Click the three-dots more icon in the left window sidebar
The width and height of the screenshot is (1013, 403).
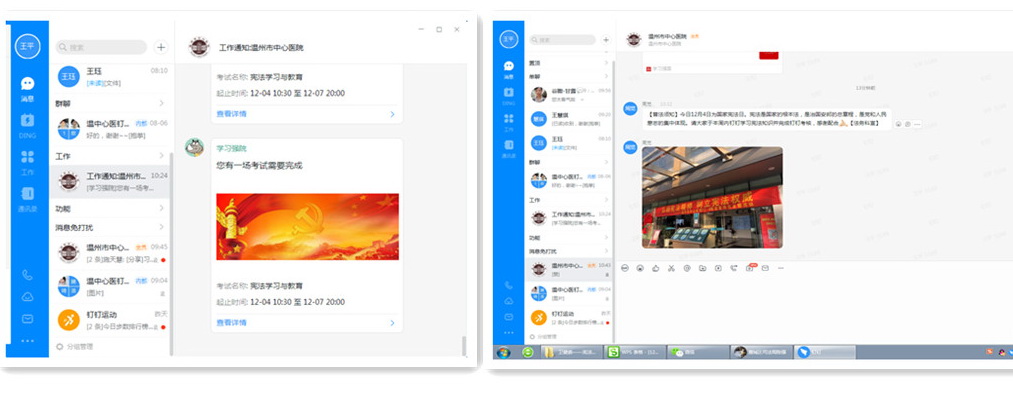point(27,340)
